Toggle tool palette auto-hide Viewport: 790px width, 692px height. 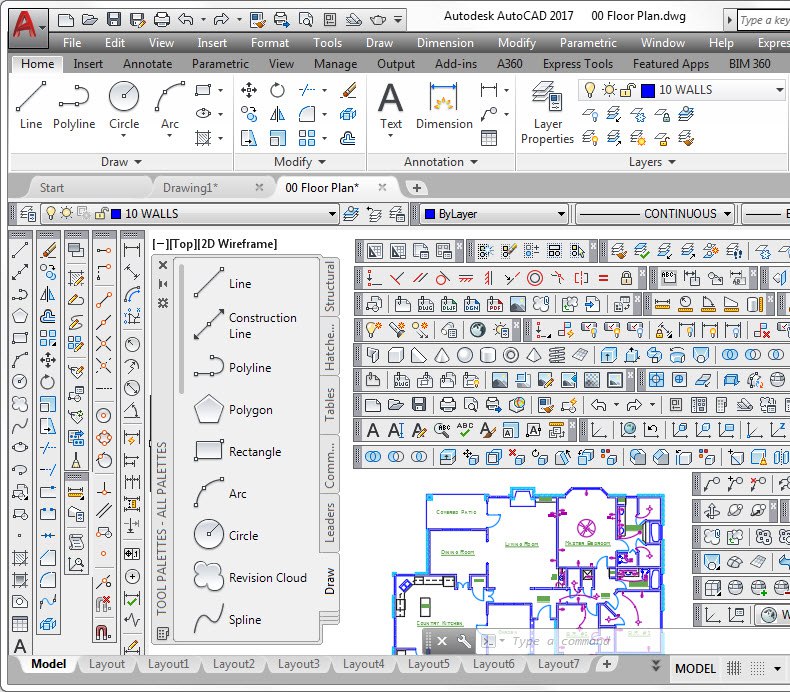pyautogui.click(x=163, y=284)
